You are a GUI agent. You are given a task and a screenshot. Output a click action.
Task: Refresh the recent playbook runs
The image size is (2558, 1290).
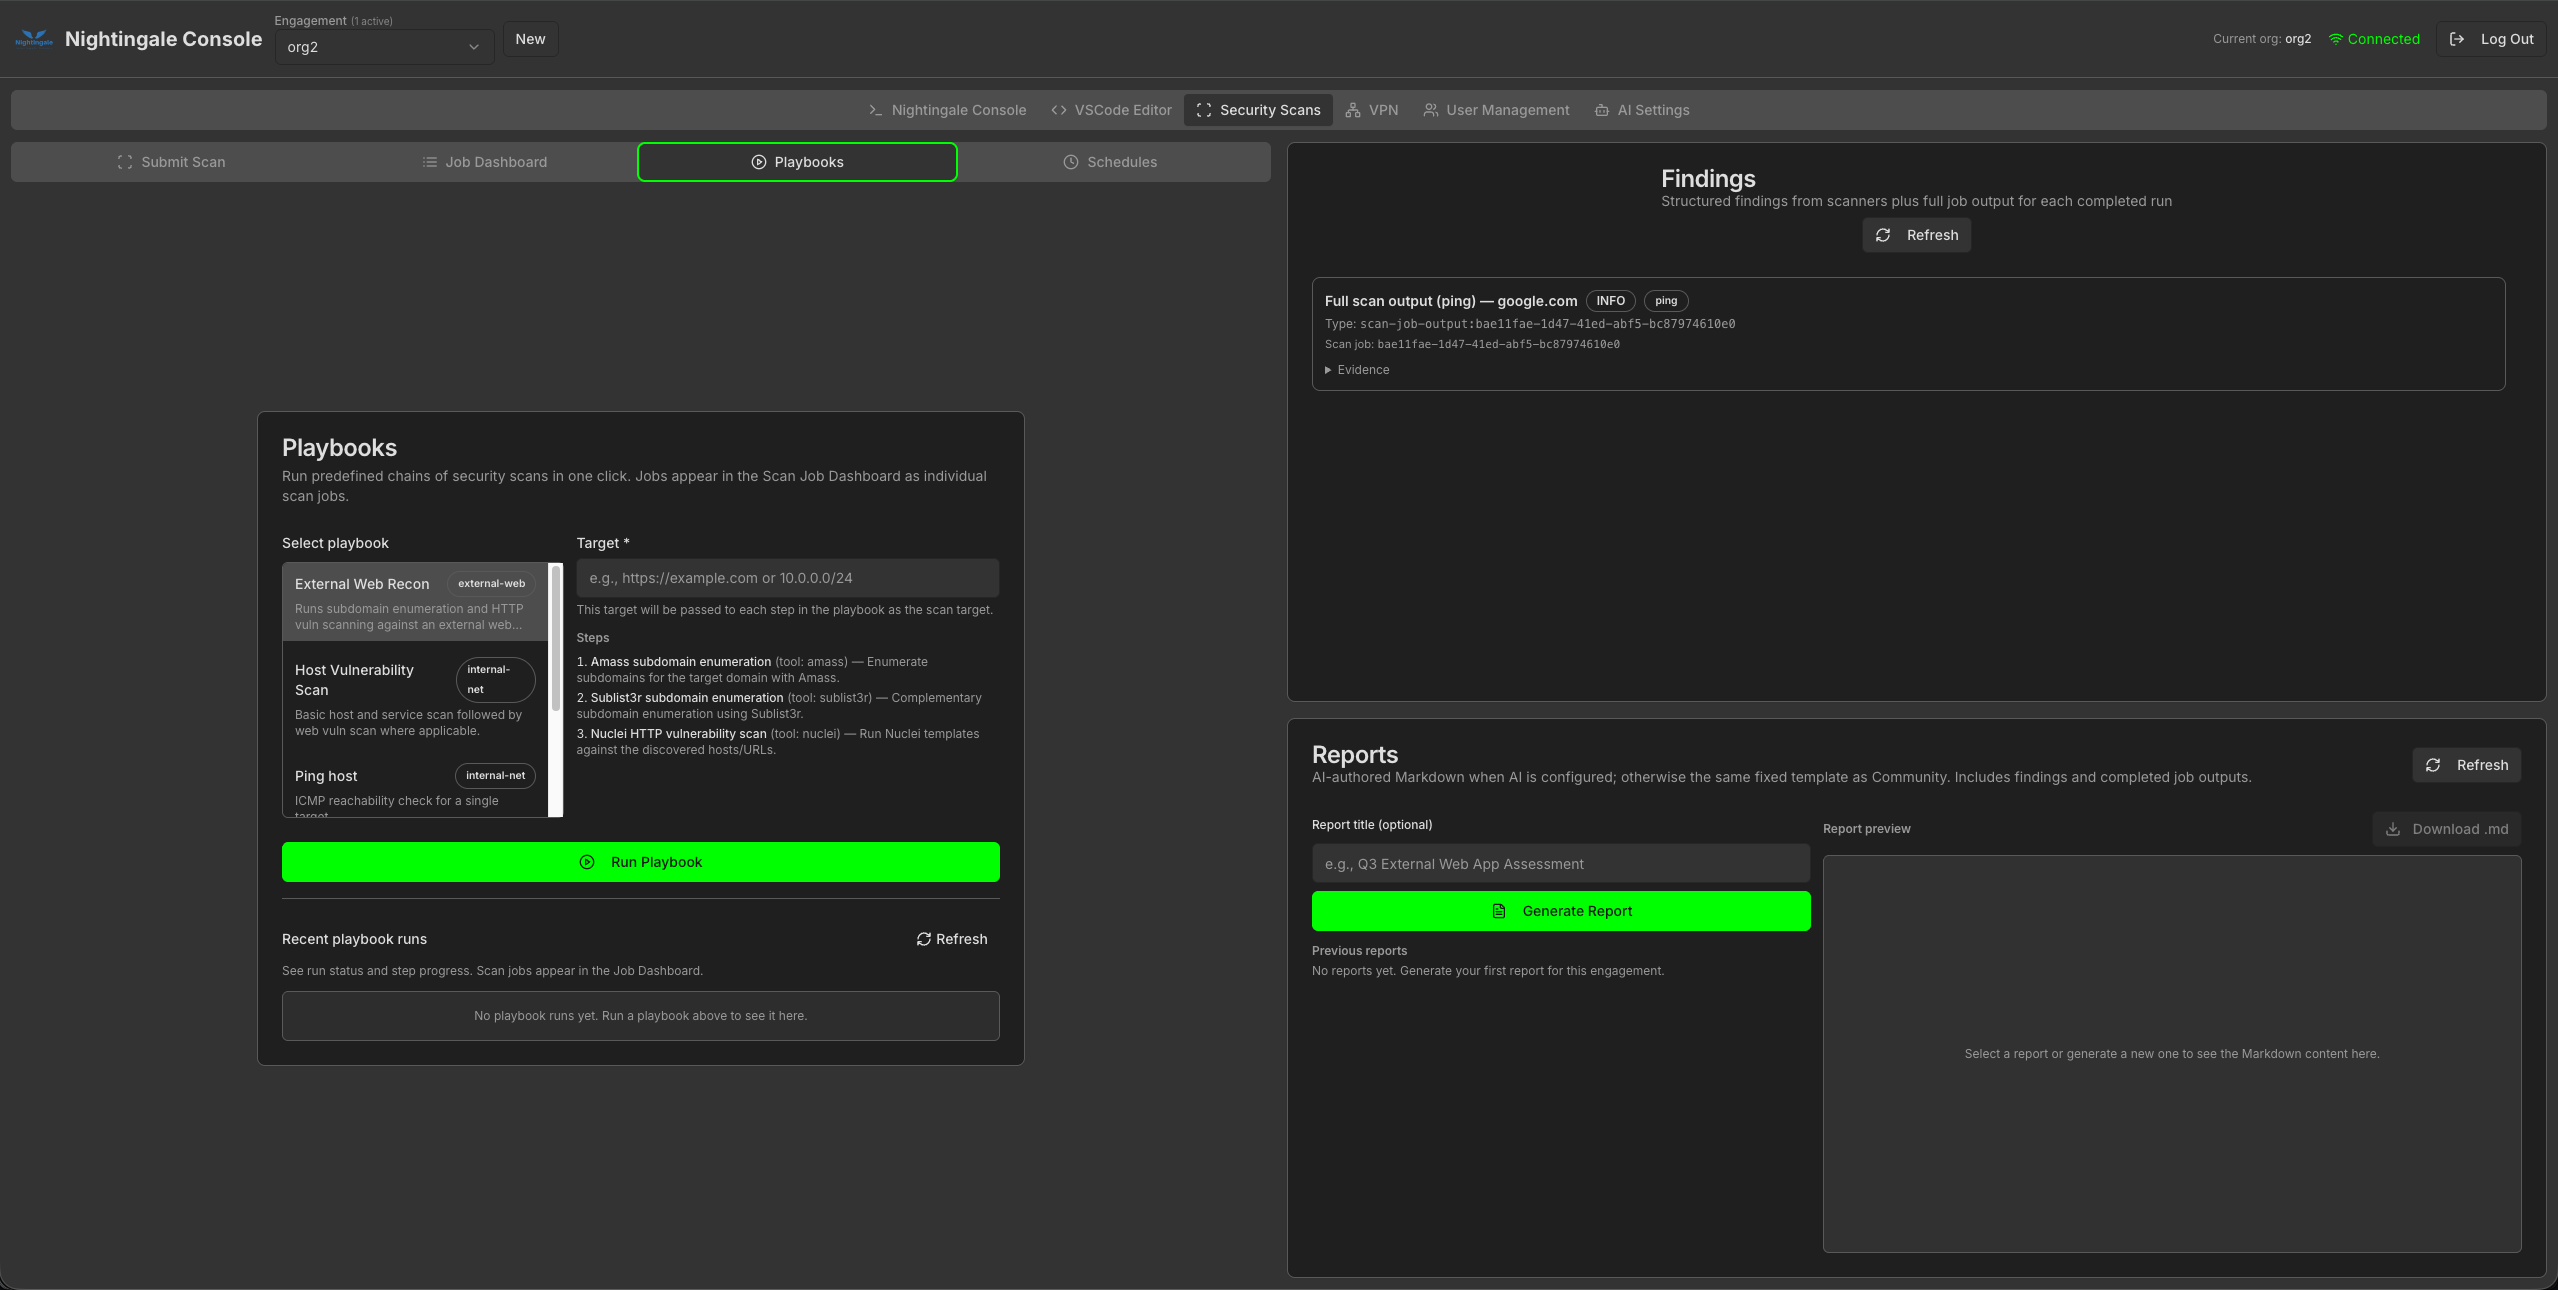951,939
